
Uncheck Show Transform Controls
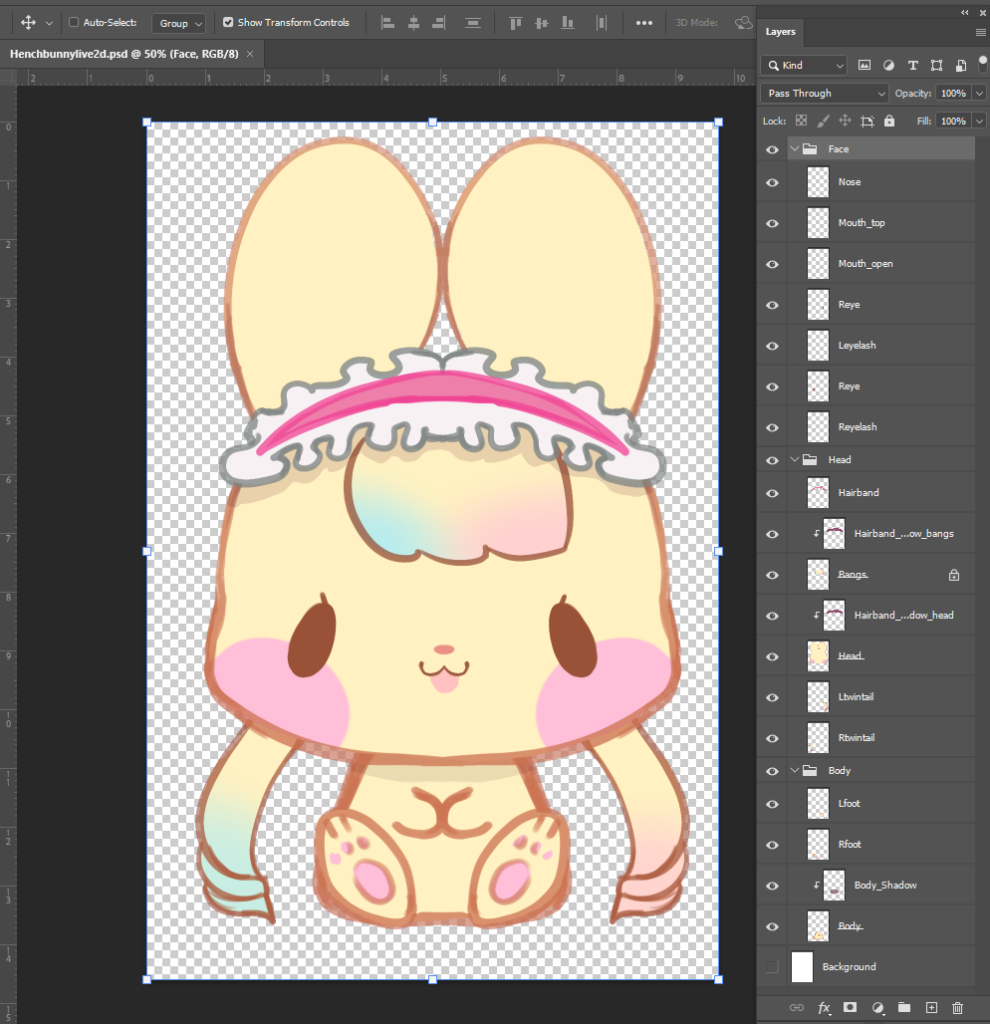click(228, 22)
